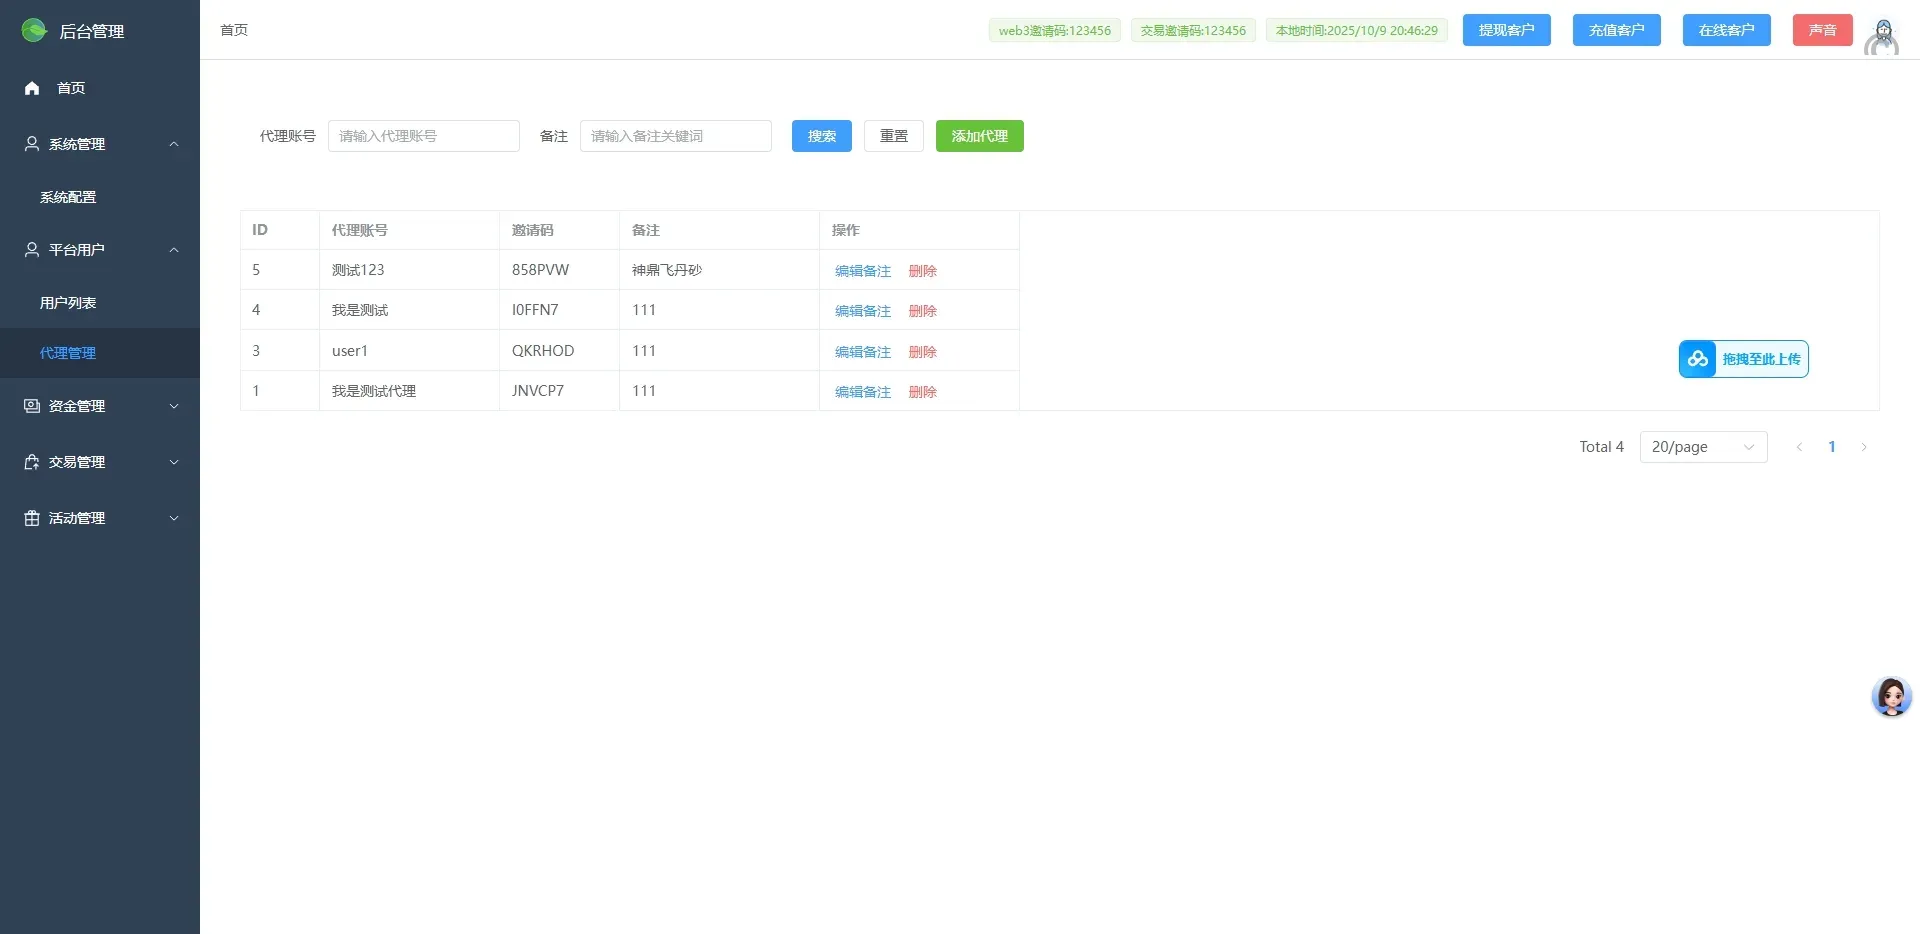This screenshot has width=1920, height=934.
Task: Click the 资金管理 wallet icon in sidebar
Action: tap(32, 406)
